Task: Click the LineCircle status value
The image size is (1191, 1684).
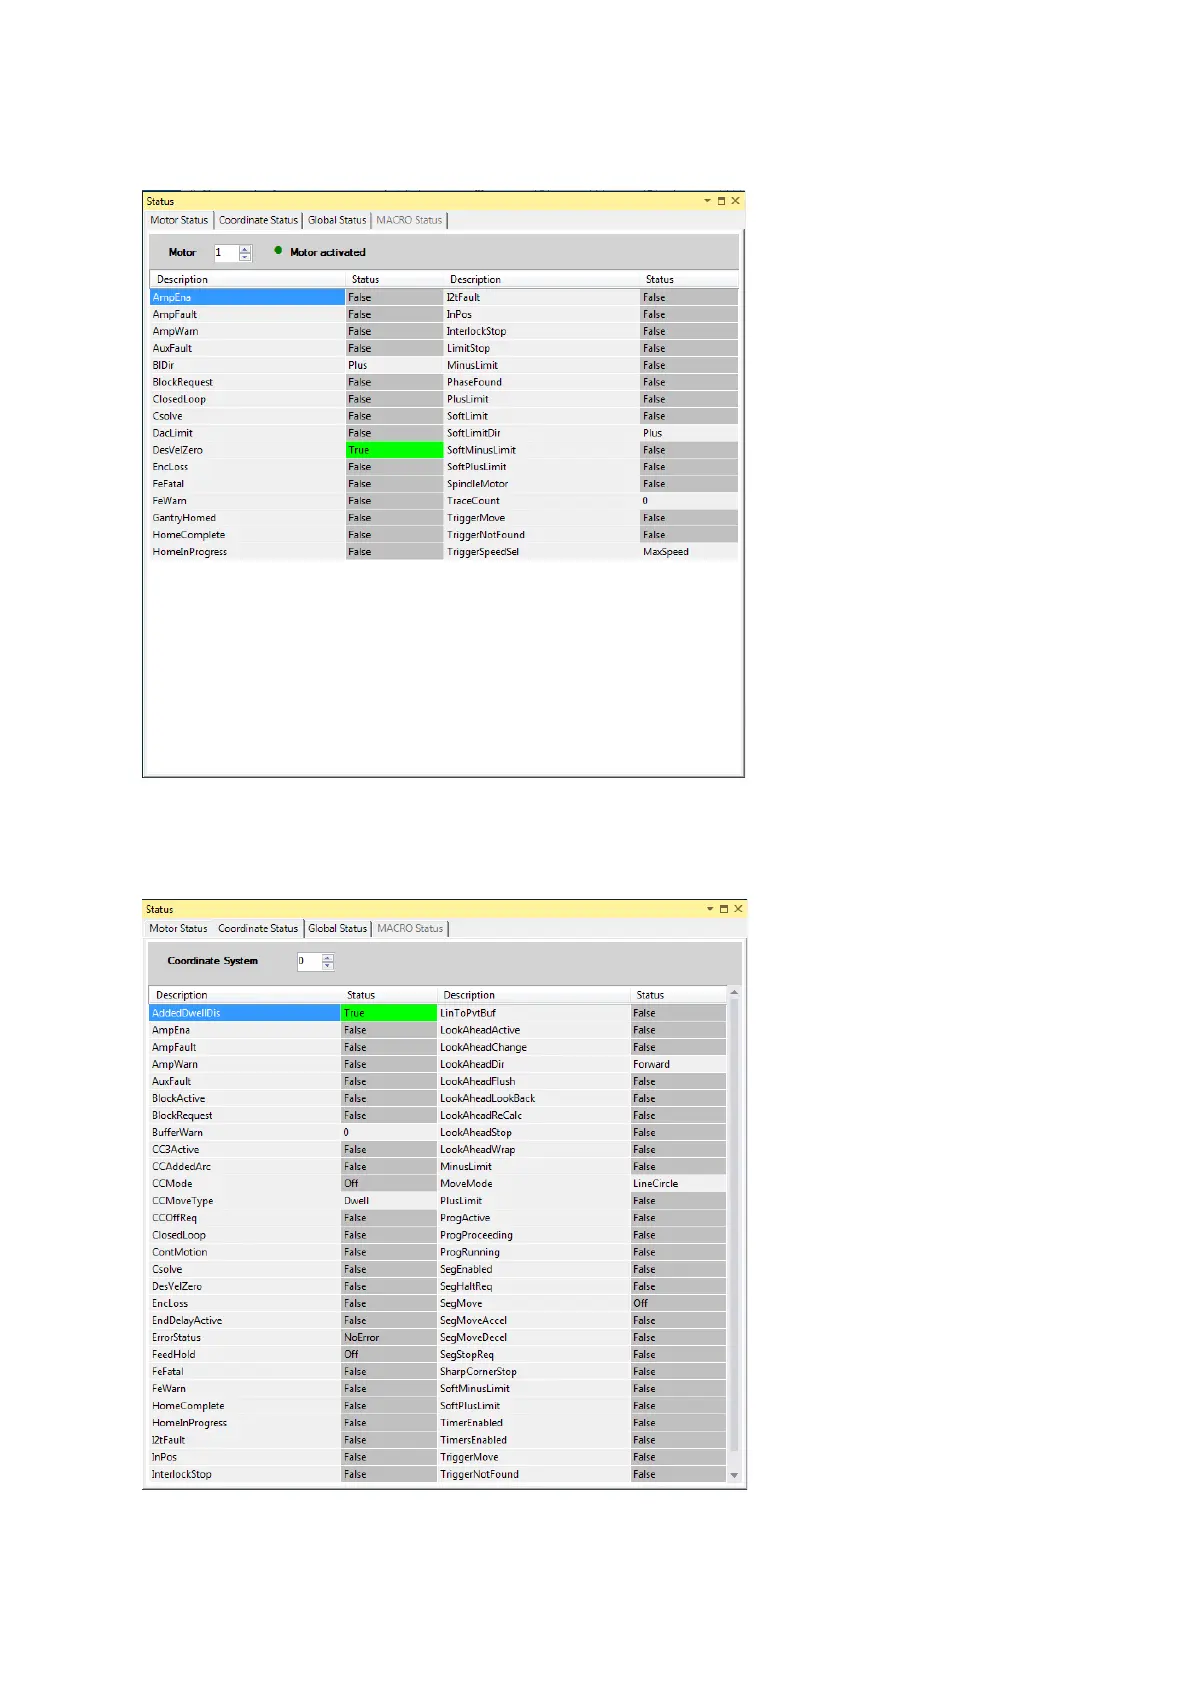Action: click(x=655, y=1184)
